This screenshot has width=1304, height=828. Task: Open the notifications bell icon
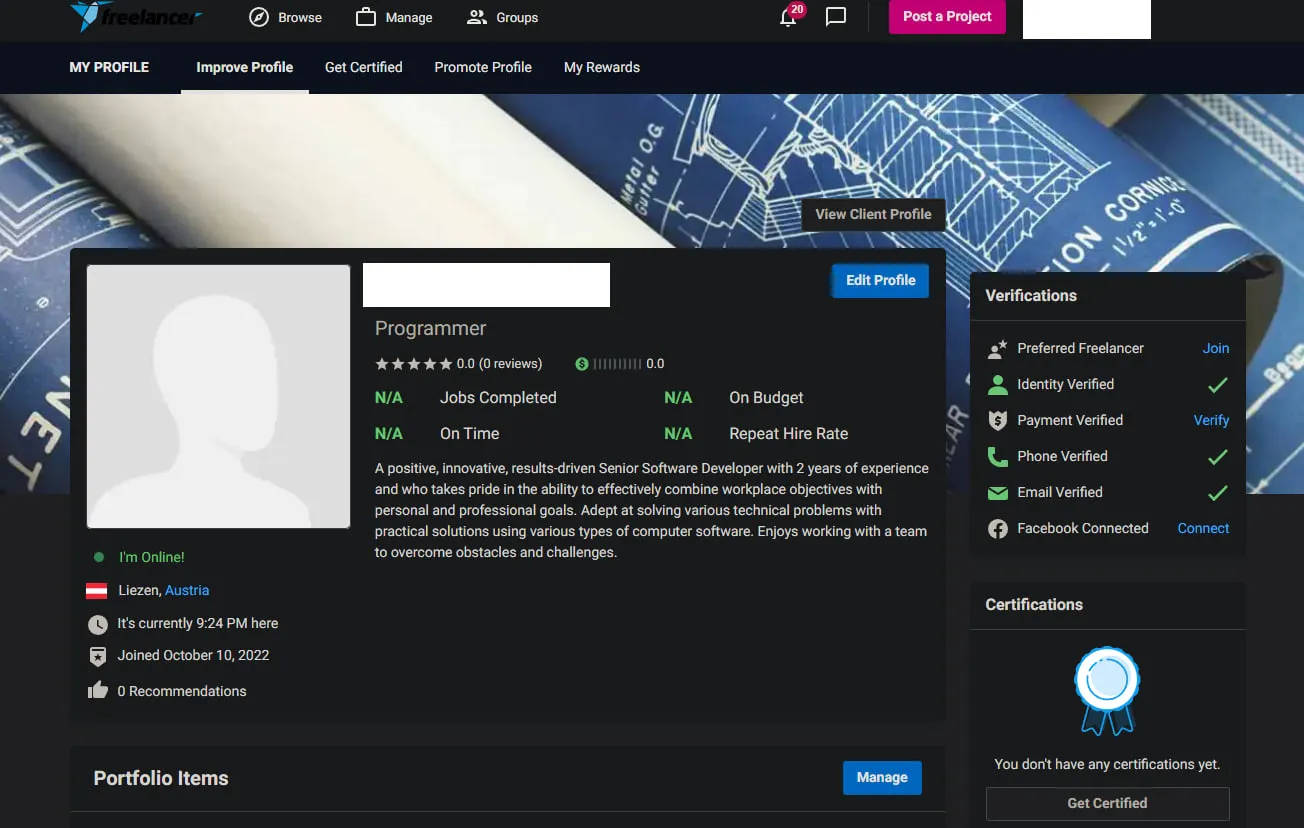(788, 17)
